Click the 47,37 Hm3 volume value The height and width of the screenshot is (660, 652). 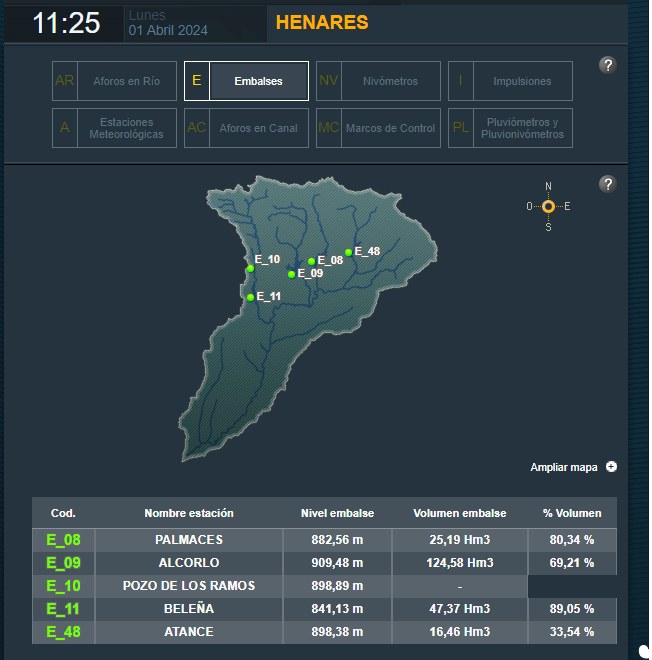[x=460, y=609]
